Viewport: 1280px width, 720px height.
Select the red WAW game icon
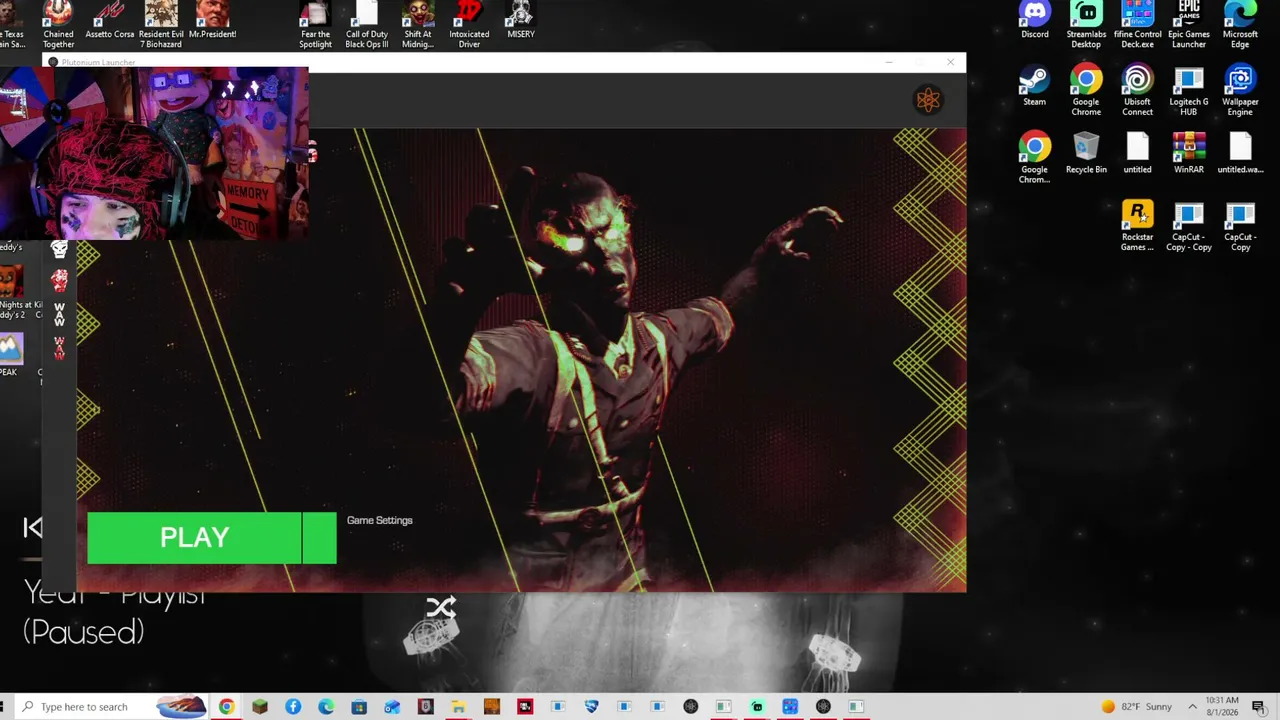click(x=59, y=348)
